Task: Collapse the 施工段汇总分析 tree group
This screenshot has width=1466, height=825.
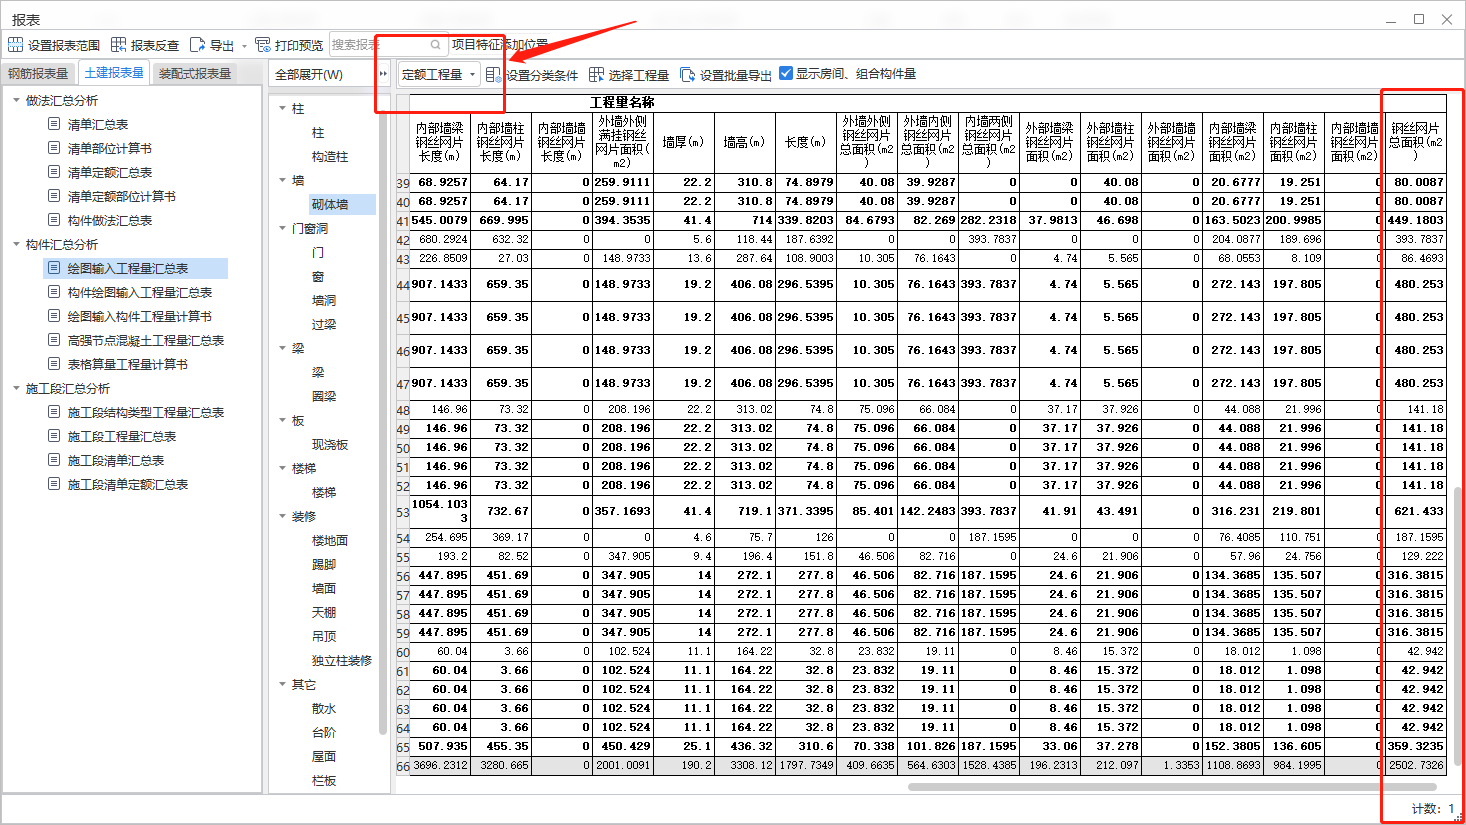Action: point(16,388)
